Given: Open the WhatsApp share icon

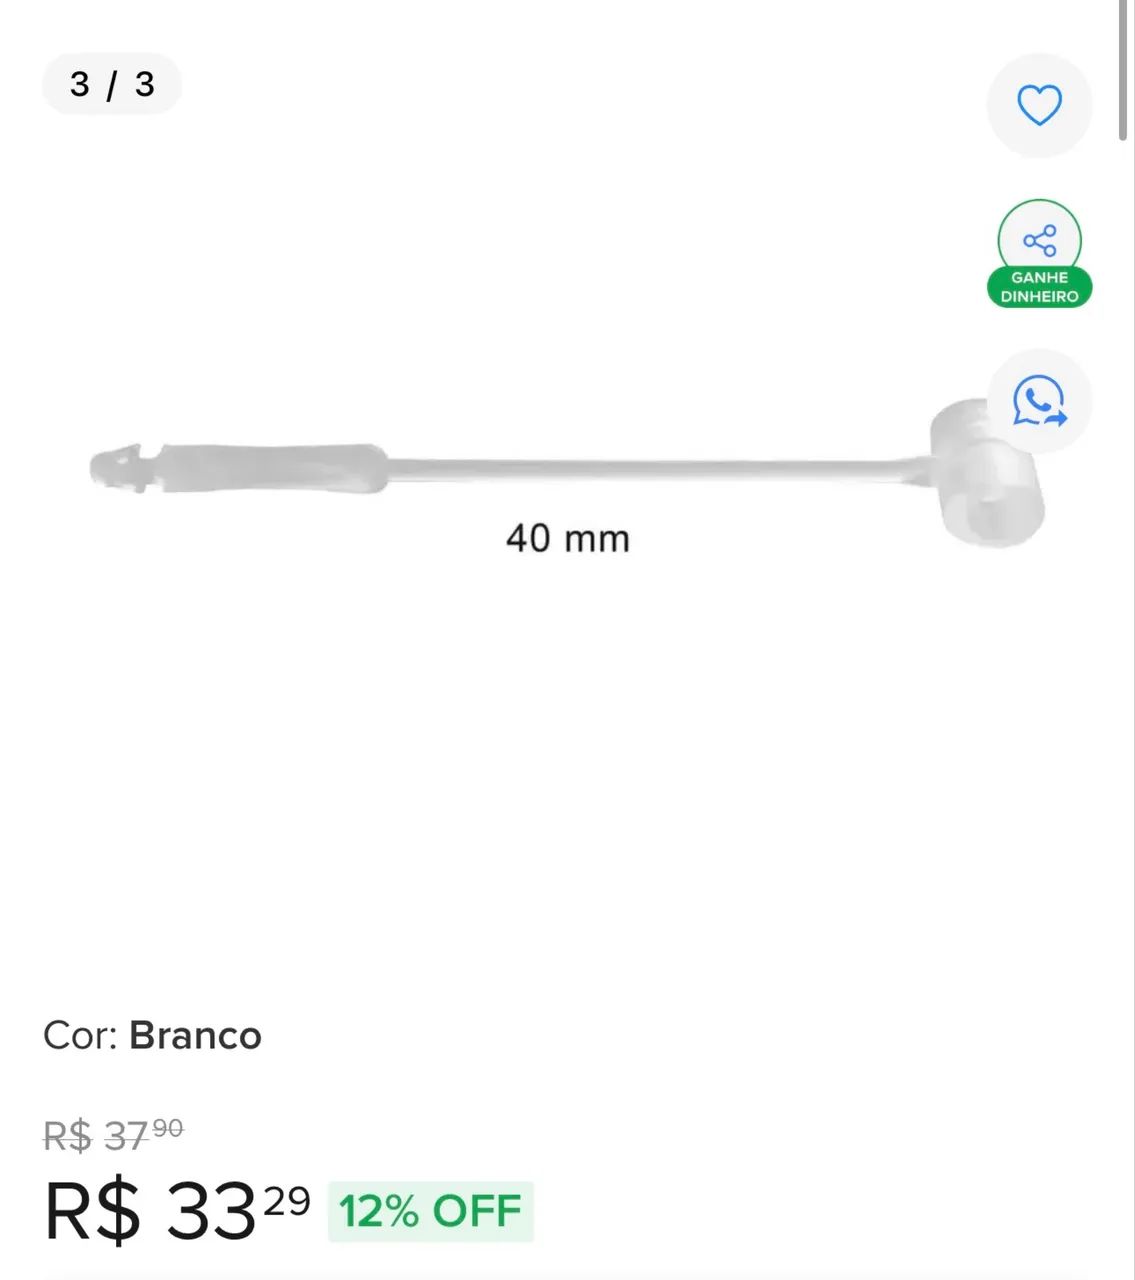Looking at the screenshot, I should point(1039,401).
